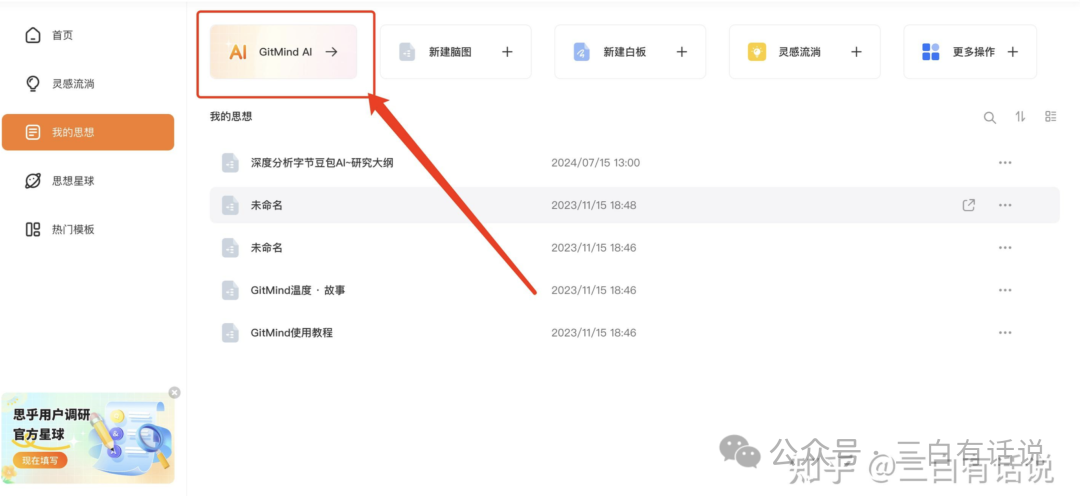The height and width of the screenshot is (496, 1080).
Task: Open more options for 未命名 18:48
Action: tap(1005, 205)
